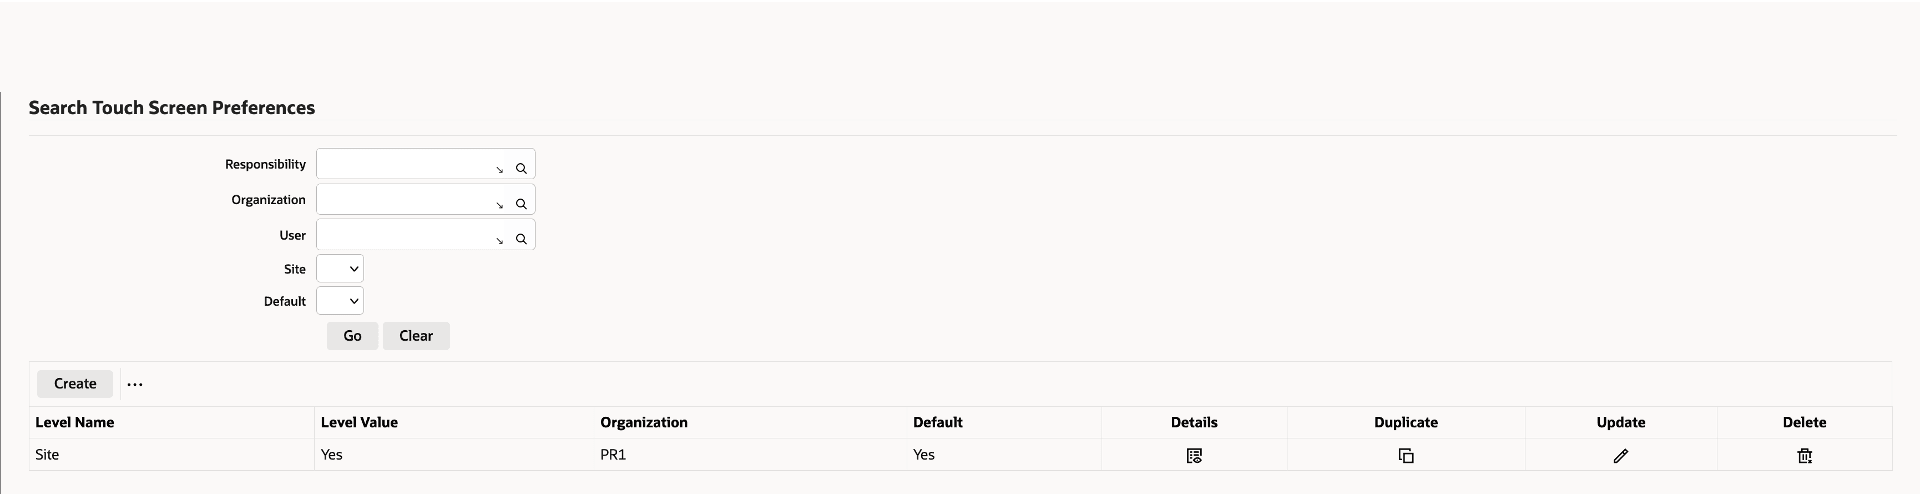Clear the search criteria
The width and height of the screenshot is (1920, 496).
pos(416,336)
